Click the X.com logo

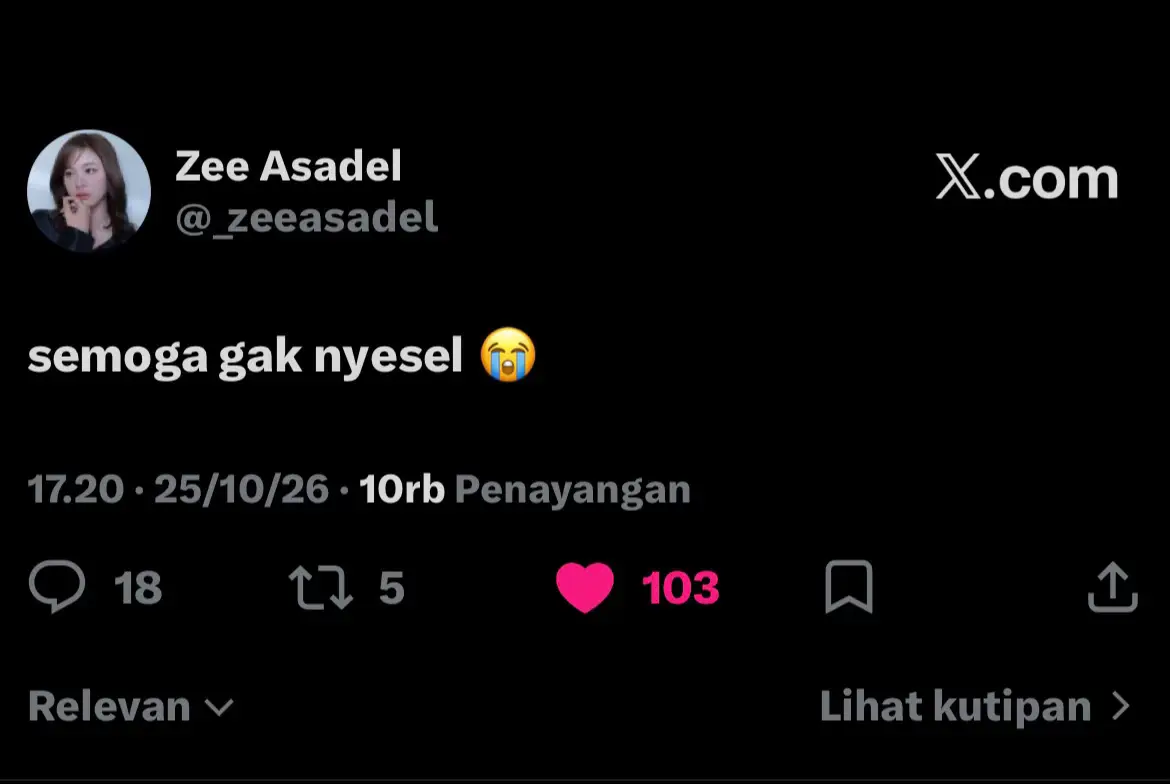[x=1027, y=178]
